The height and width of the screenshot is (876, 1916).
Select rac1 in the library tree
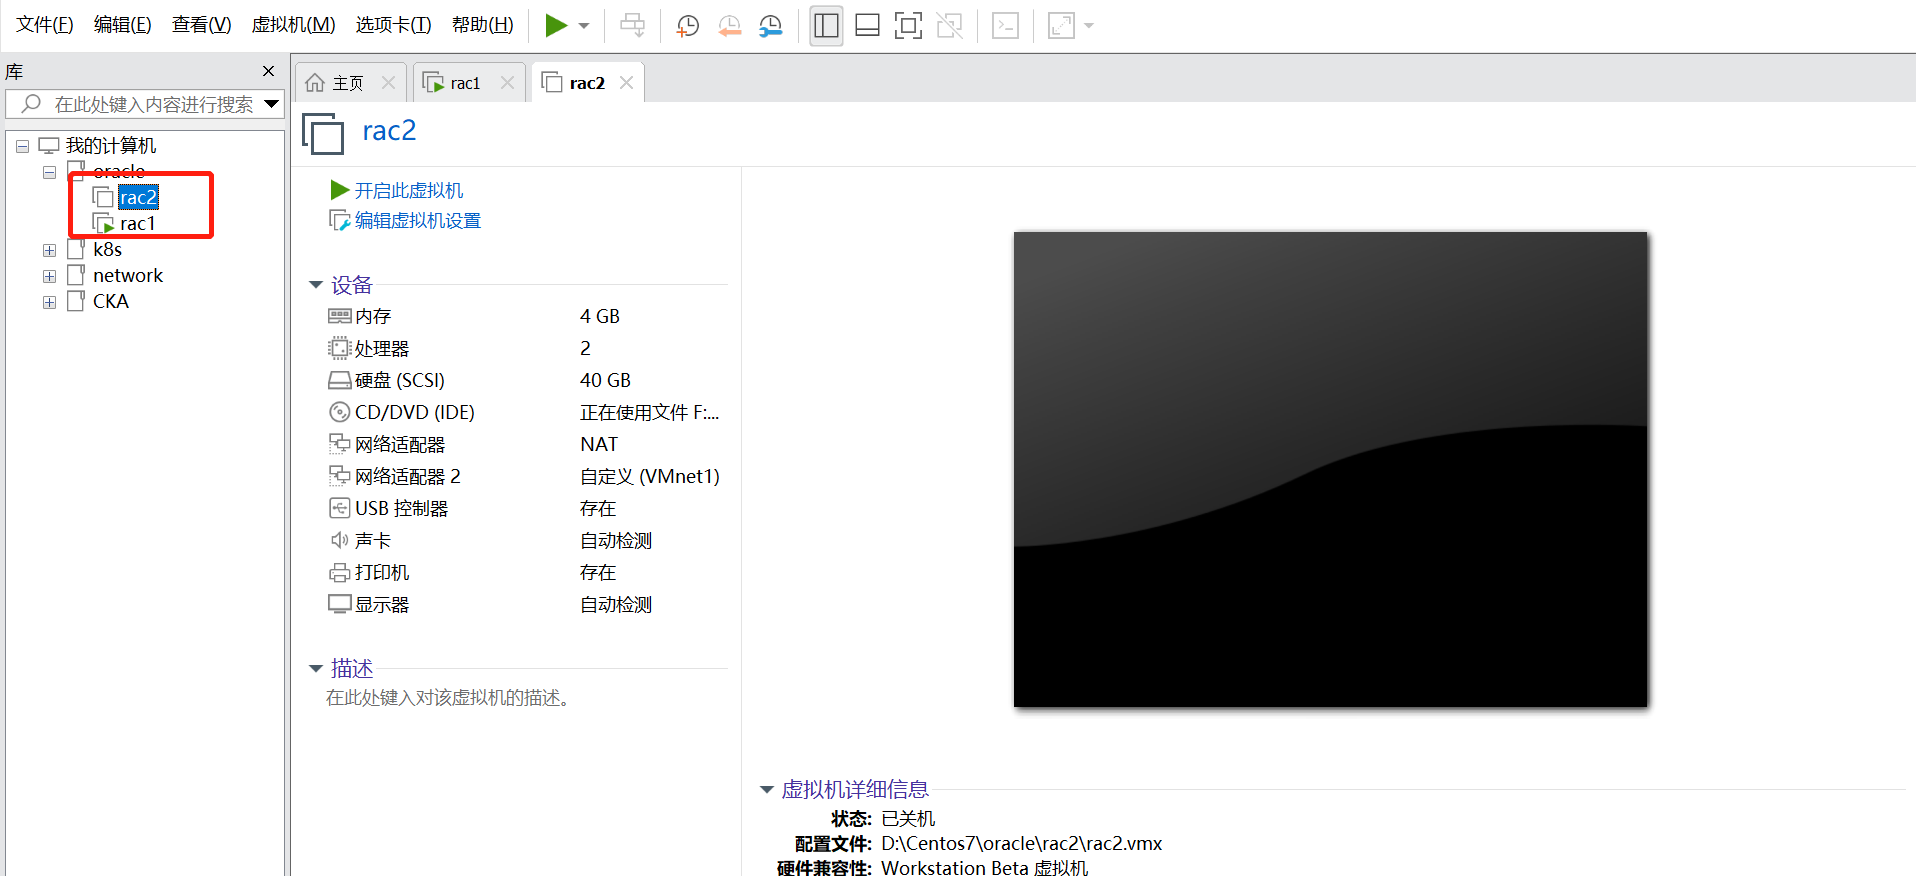click(138, 223)
